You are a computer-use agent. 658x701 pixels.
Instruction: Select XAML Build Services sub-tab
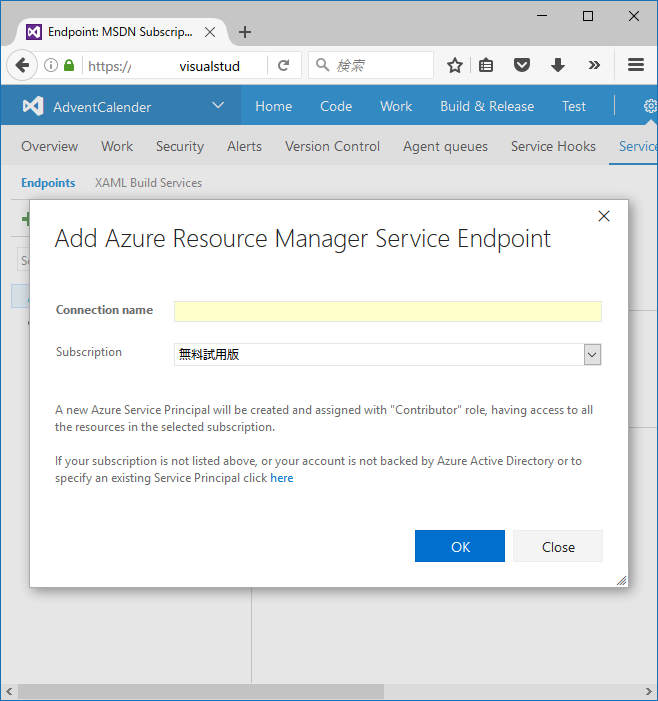tap(148, 183)
